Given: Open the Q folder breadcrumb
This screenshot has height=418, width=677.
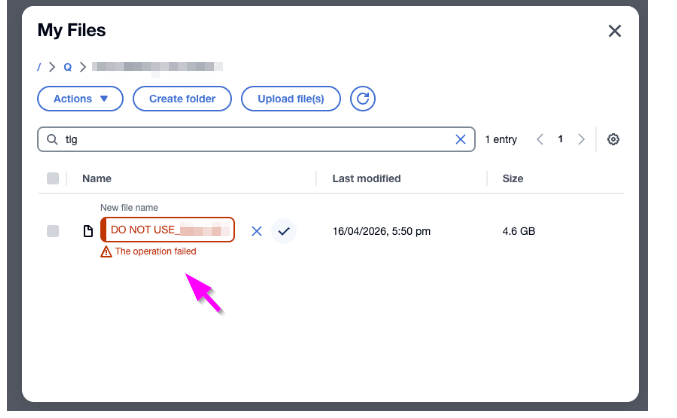Looking at the screenshot, I should pyautogui.click(x=68, y=67).
